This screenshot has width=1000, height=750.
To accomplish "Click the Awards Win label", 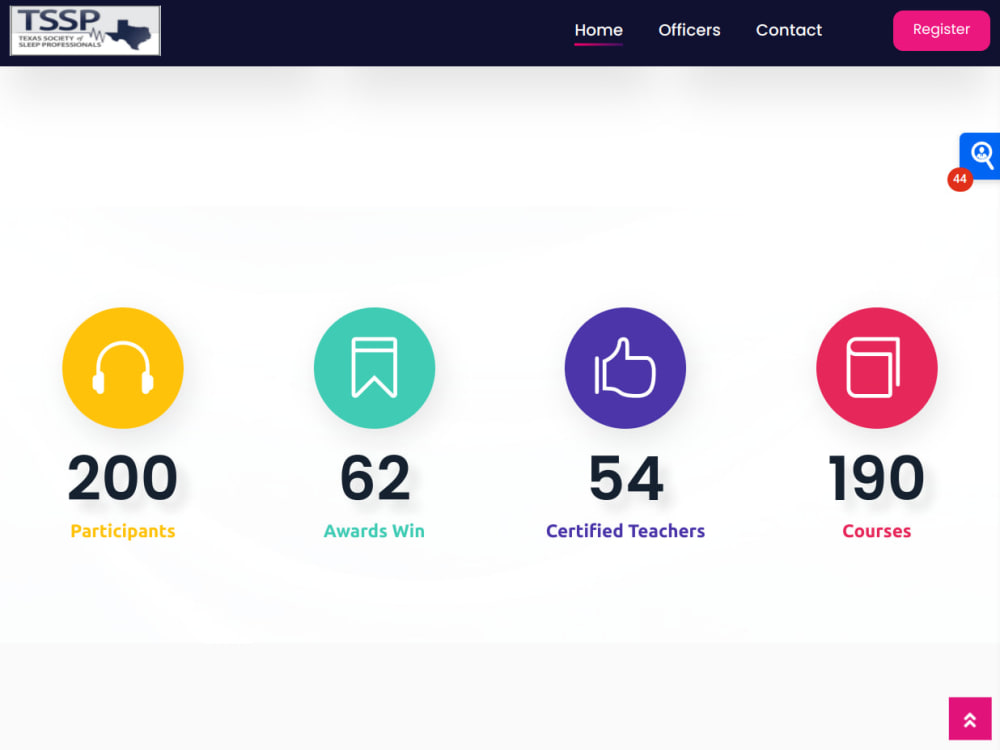I will point(374,531).
